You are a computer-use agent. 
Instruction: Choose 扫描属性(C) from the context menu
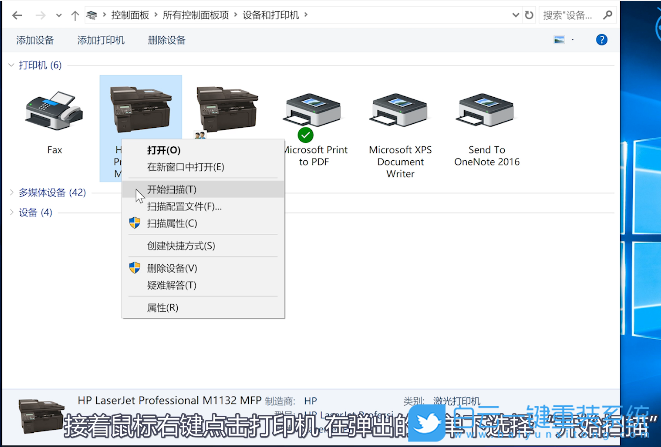point(203,223)
